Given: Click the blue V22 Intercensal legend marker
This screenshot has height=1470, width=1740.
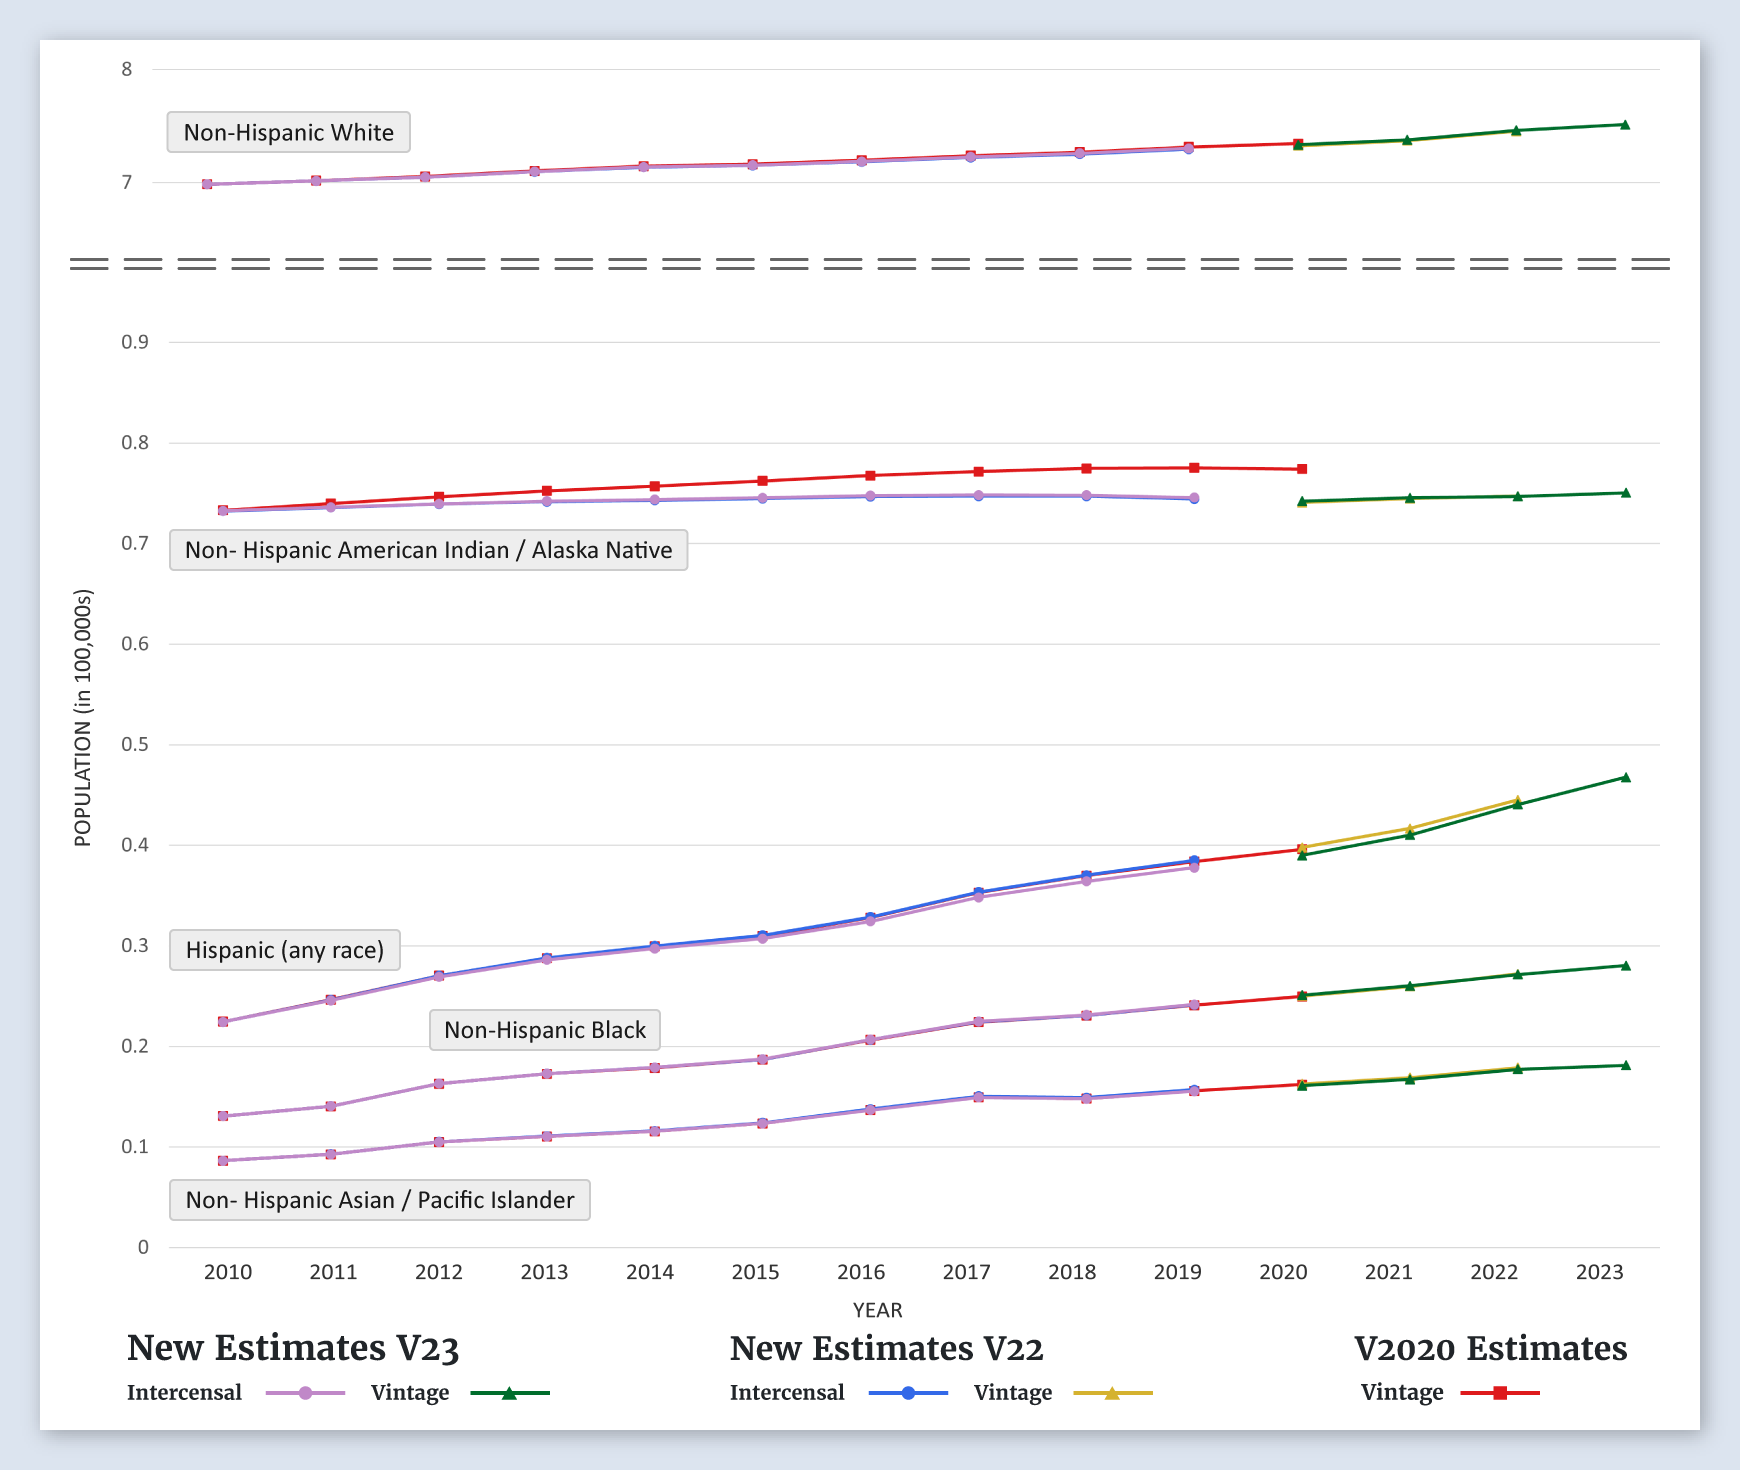Looking at the screenshot, I should [x=908, y=1393].
